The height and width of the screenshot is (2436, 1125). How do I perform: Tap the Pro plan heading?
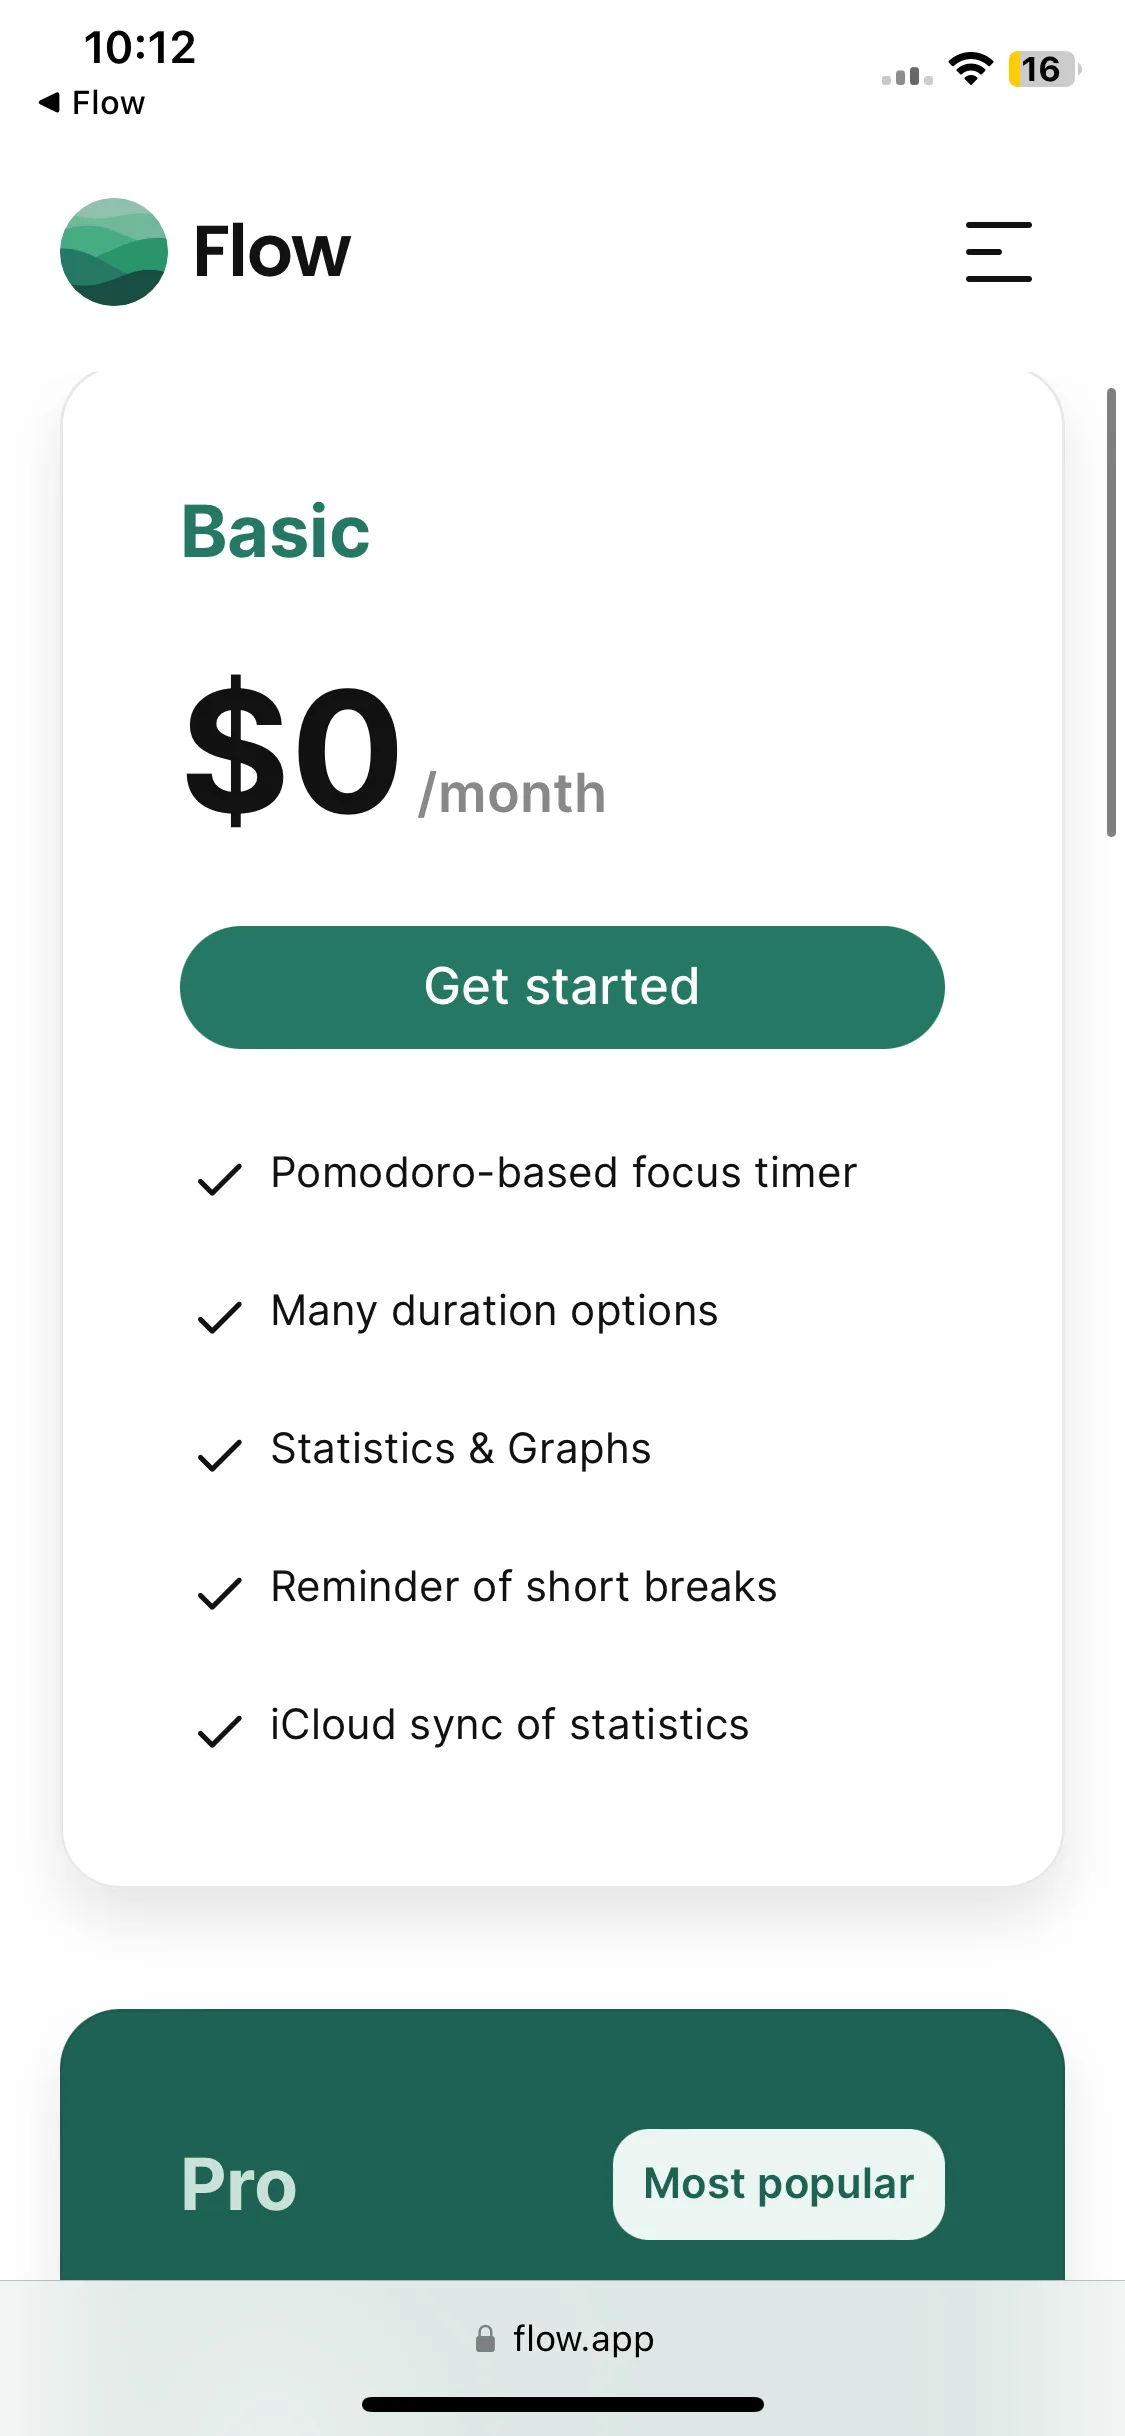(239, 2186)
